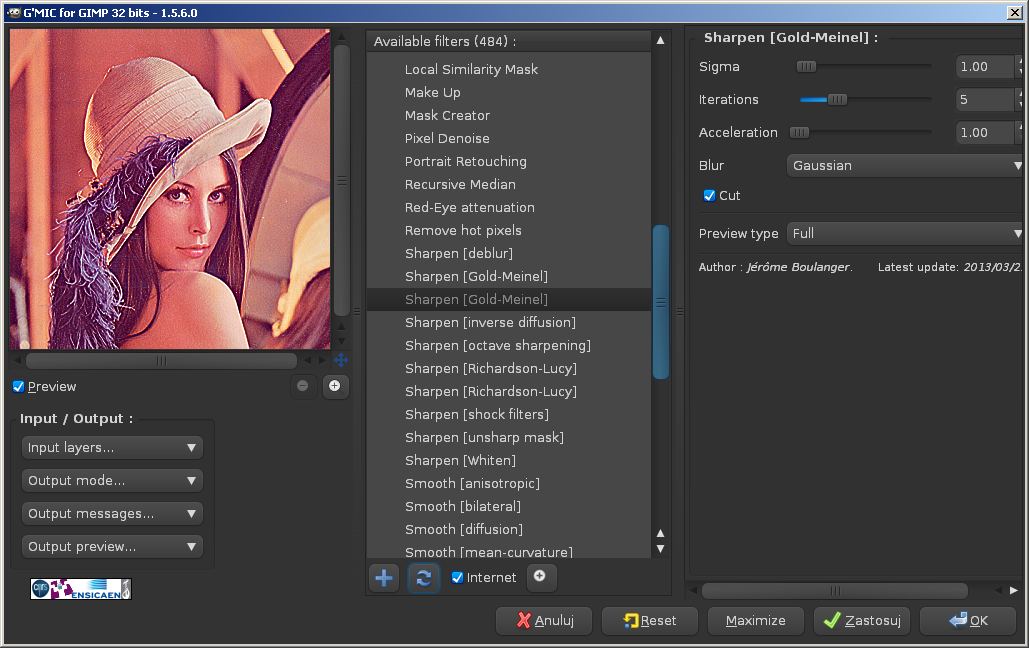Open the Output mode dropdown
The height and width of the screenshot is (648, 1029).
coord(112,481)
